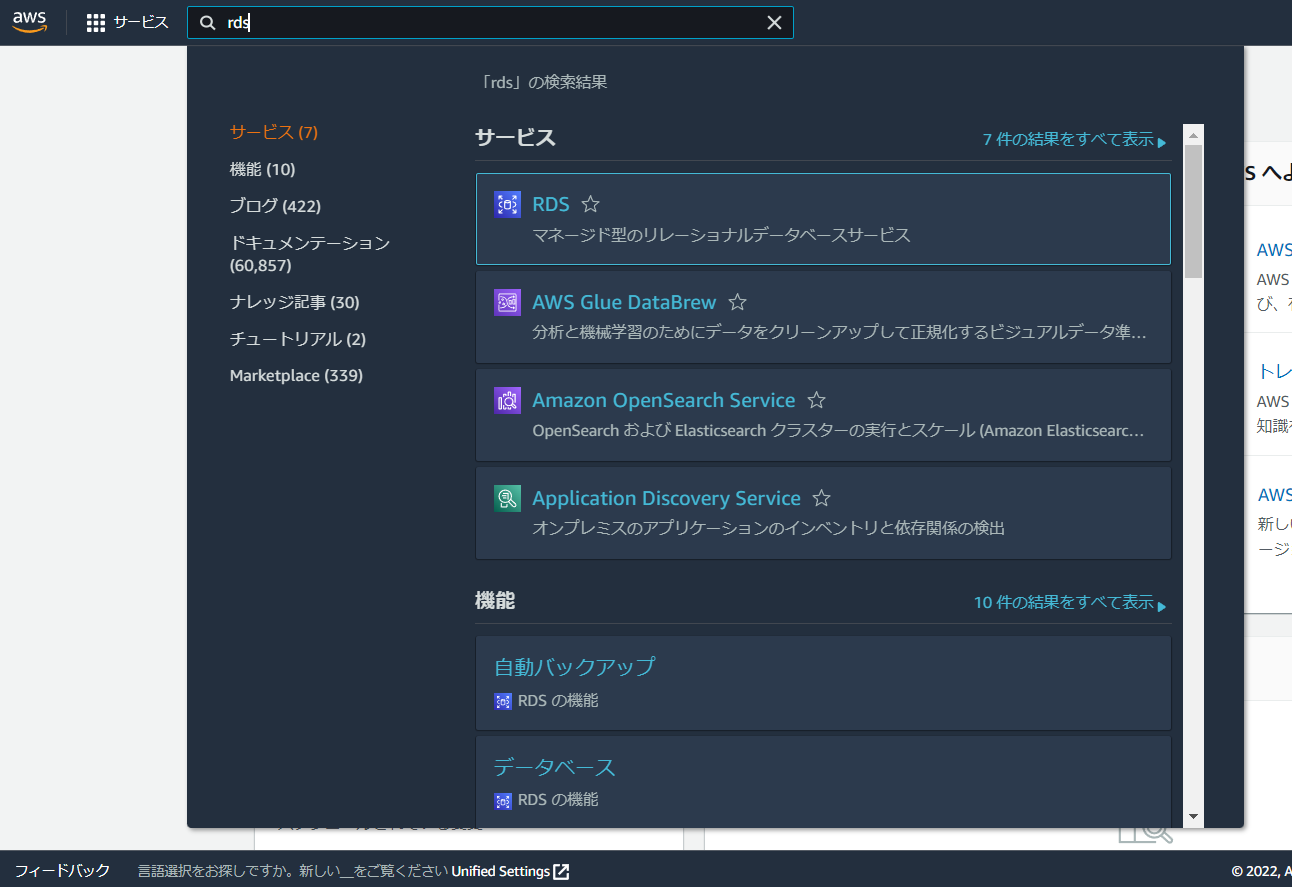Image resolution: width=1292 pixels, height=887 pixels.
Task: Open the データベース feature
Action: 555,767
